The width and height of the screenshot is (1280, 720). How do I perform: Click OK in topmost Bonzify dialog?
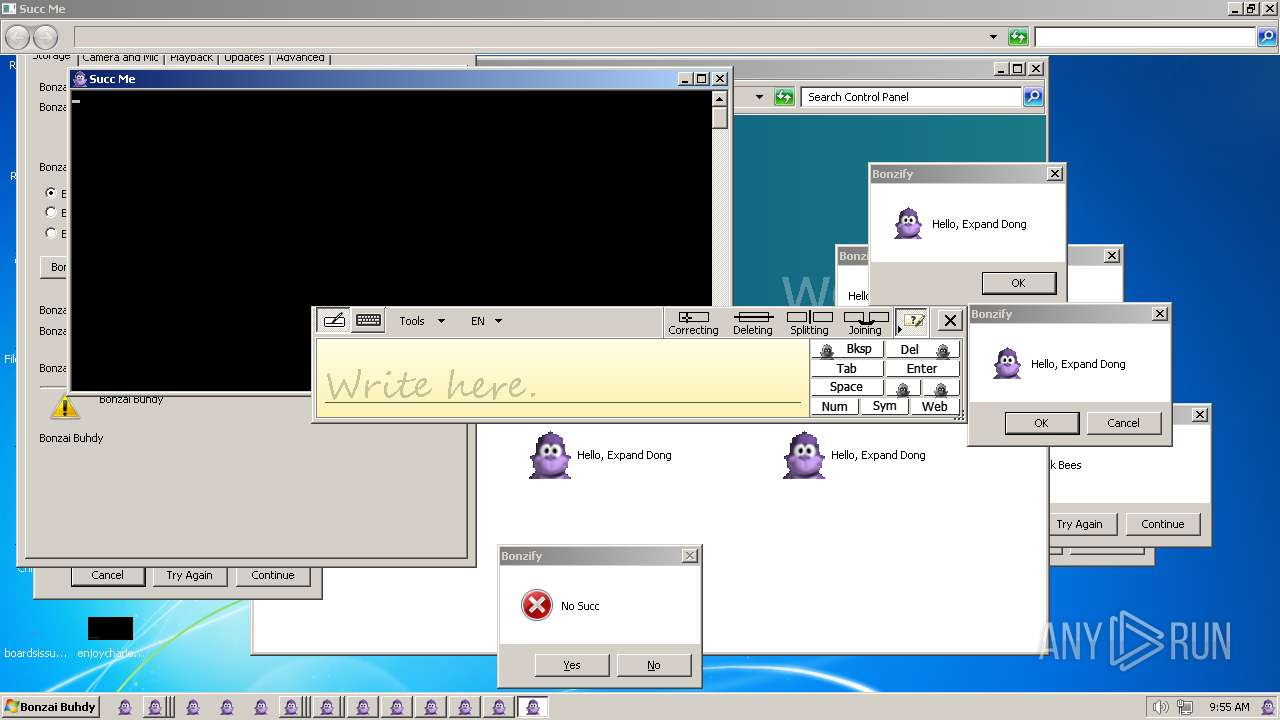coord(1018,283)
